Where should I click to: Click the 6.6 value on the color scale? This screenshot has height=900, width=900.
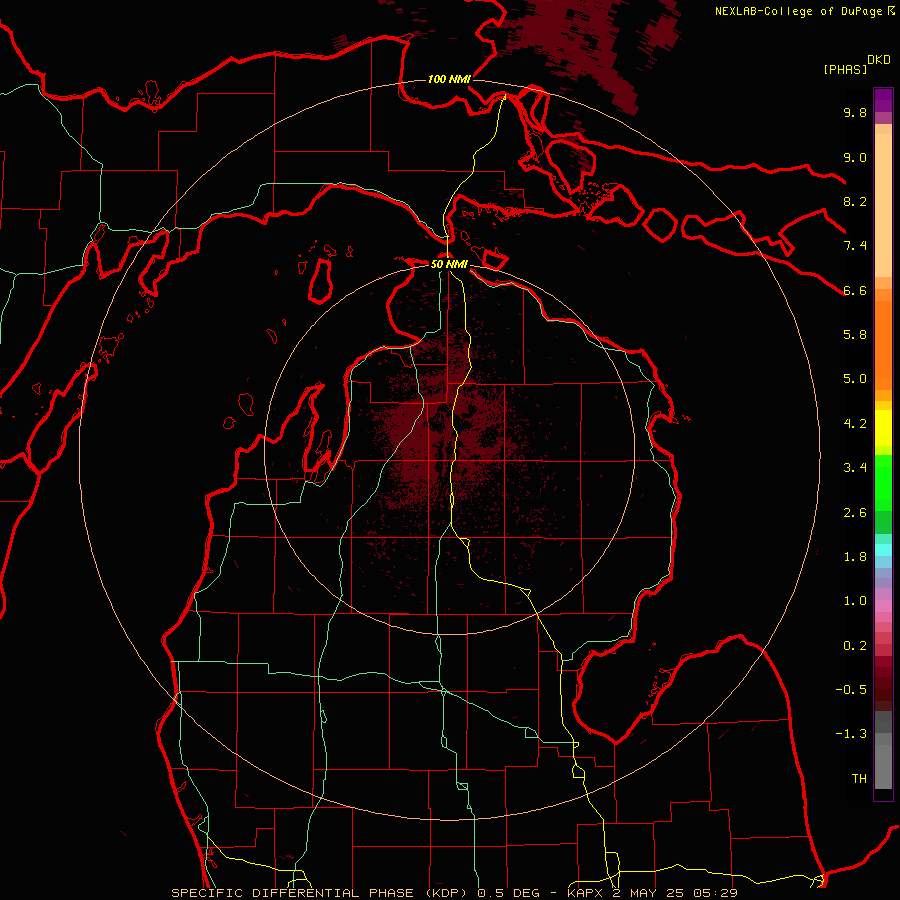[855, 290]
